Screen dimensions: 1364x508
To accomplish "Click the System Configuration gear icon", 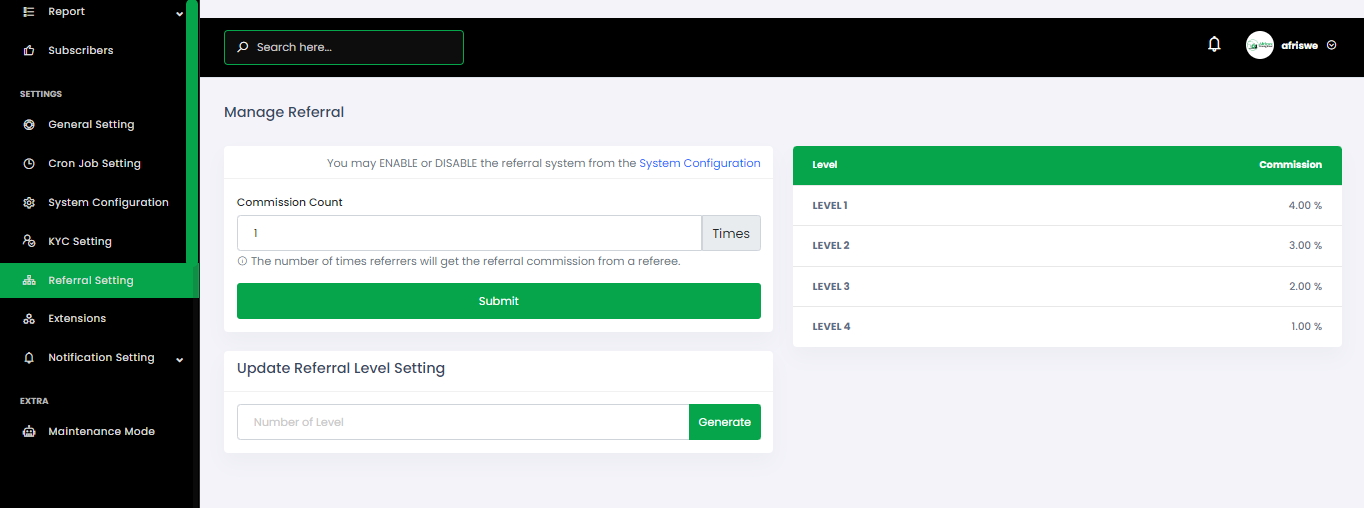I will [28, 203].
